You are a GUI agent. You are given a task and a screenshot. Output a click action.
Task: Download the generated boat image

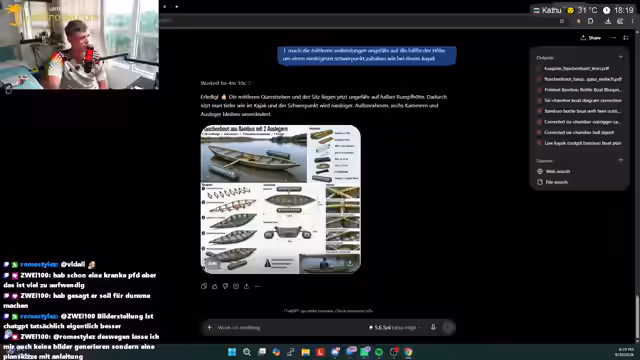[x=350, y=263]
